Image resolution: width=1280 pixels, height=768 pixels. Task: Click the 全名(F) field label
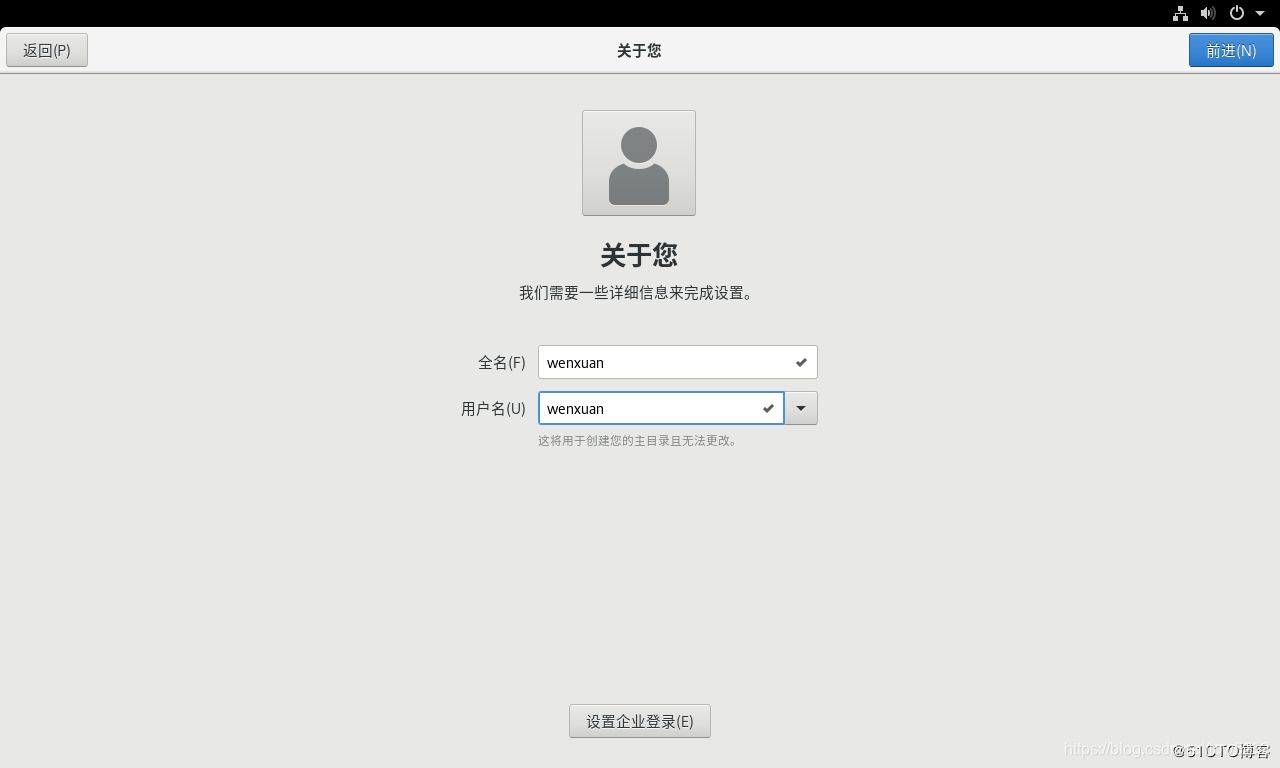coord(502,362)
